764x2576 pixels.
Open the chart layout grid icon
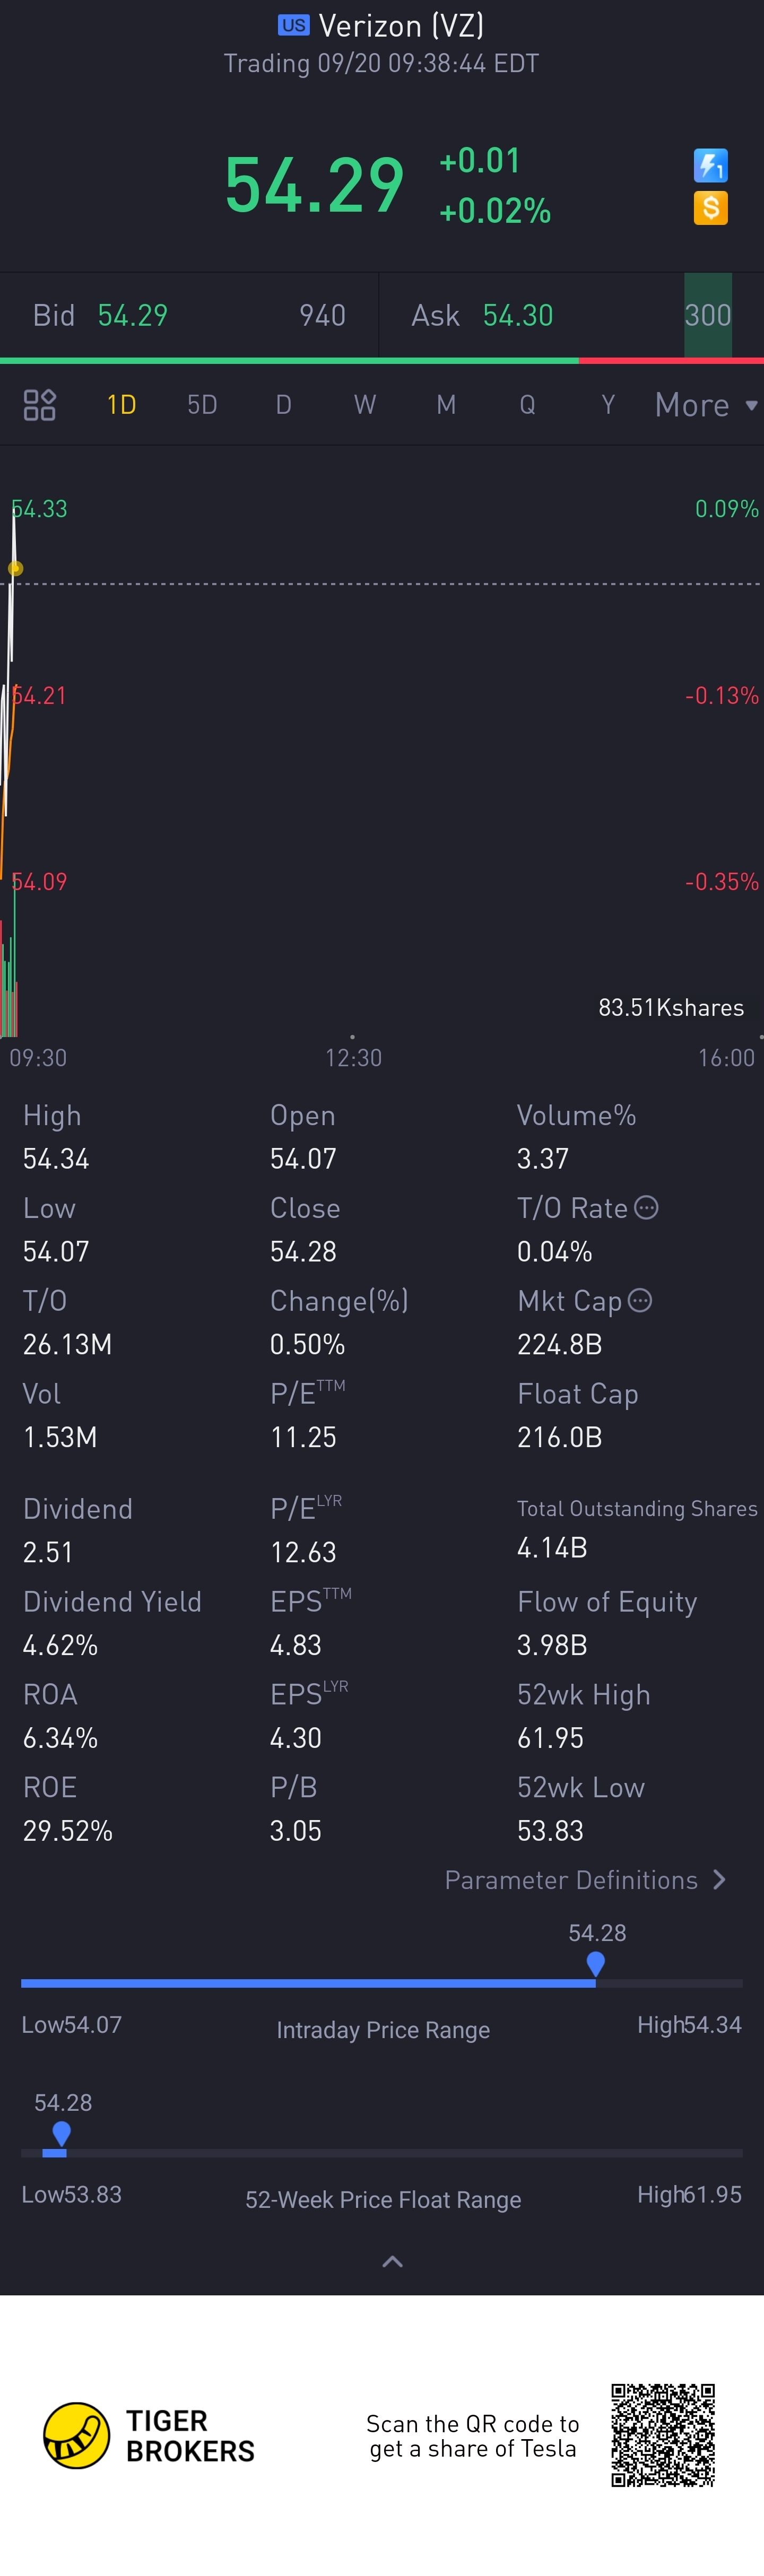39,405
